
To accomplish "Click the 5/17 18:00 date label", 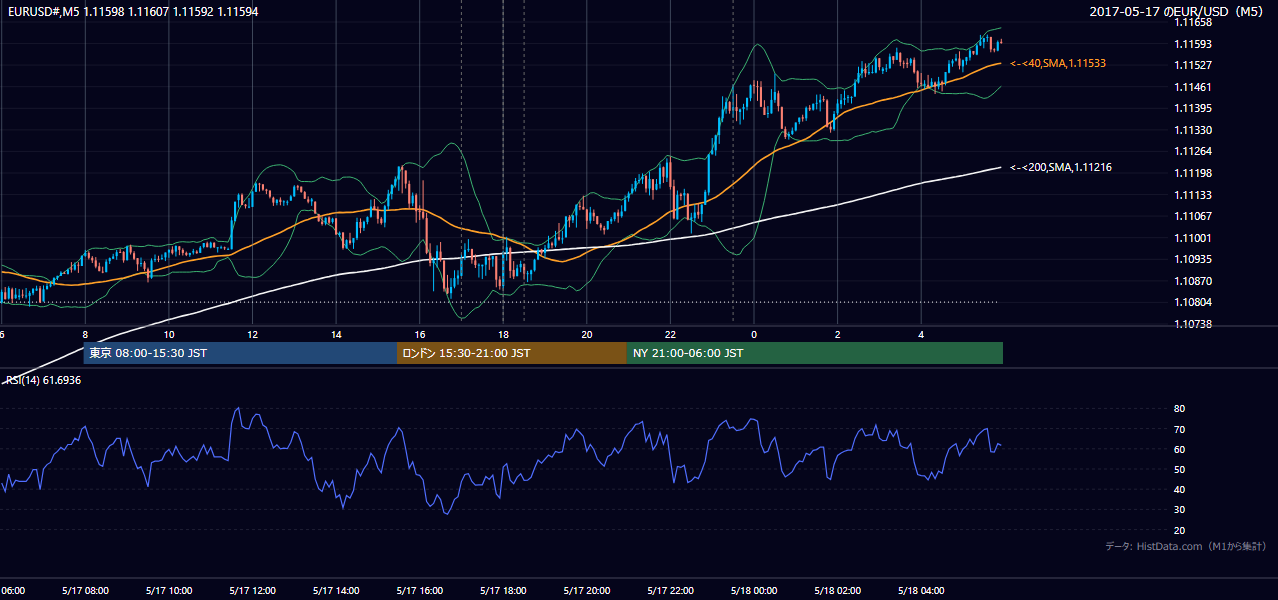I will click(x=503, y=591).
